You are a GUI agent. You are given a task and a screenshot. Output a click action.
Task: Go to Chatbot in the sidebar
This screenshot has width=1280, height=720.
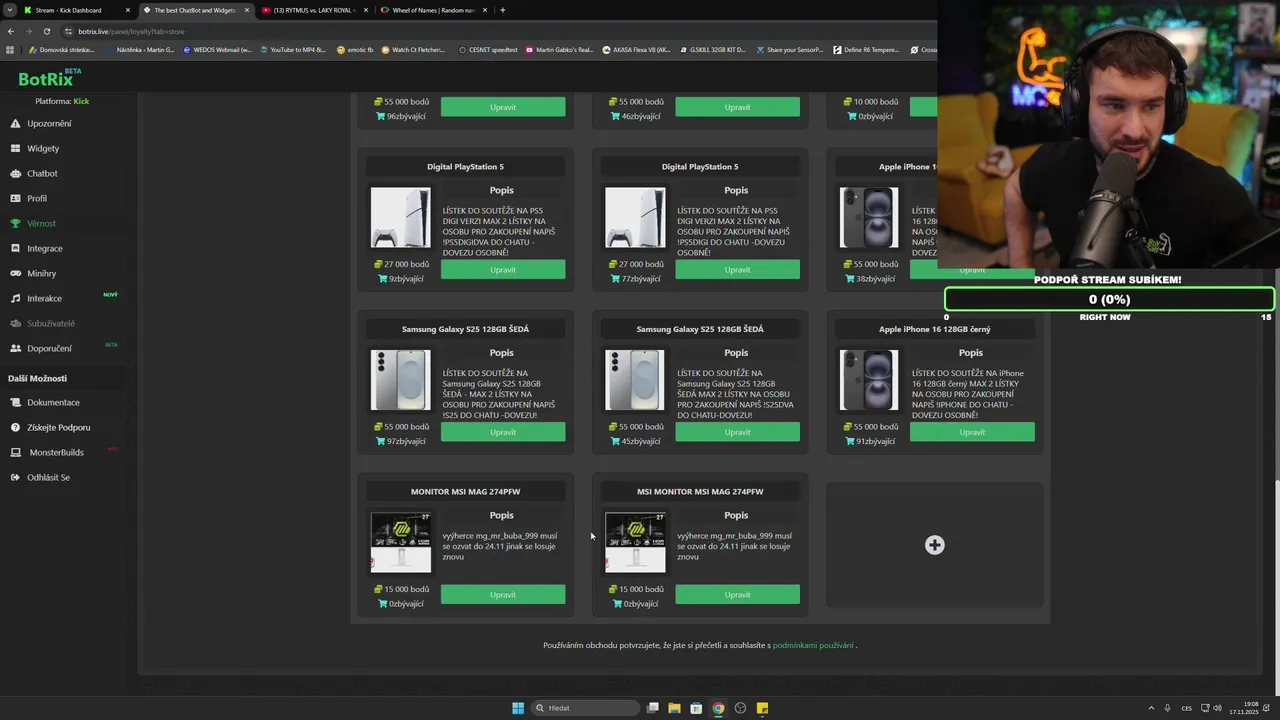pyautogui.click(x=42, y=174)
